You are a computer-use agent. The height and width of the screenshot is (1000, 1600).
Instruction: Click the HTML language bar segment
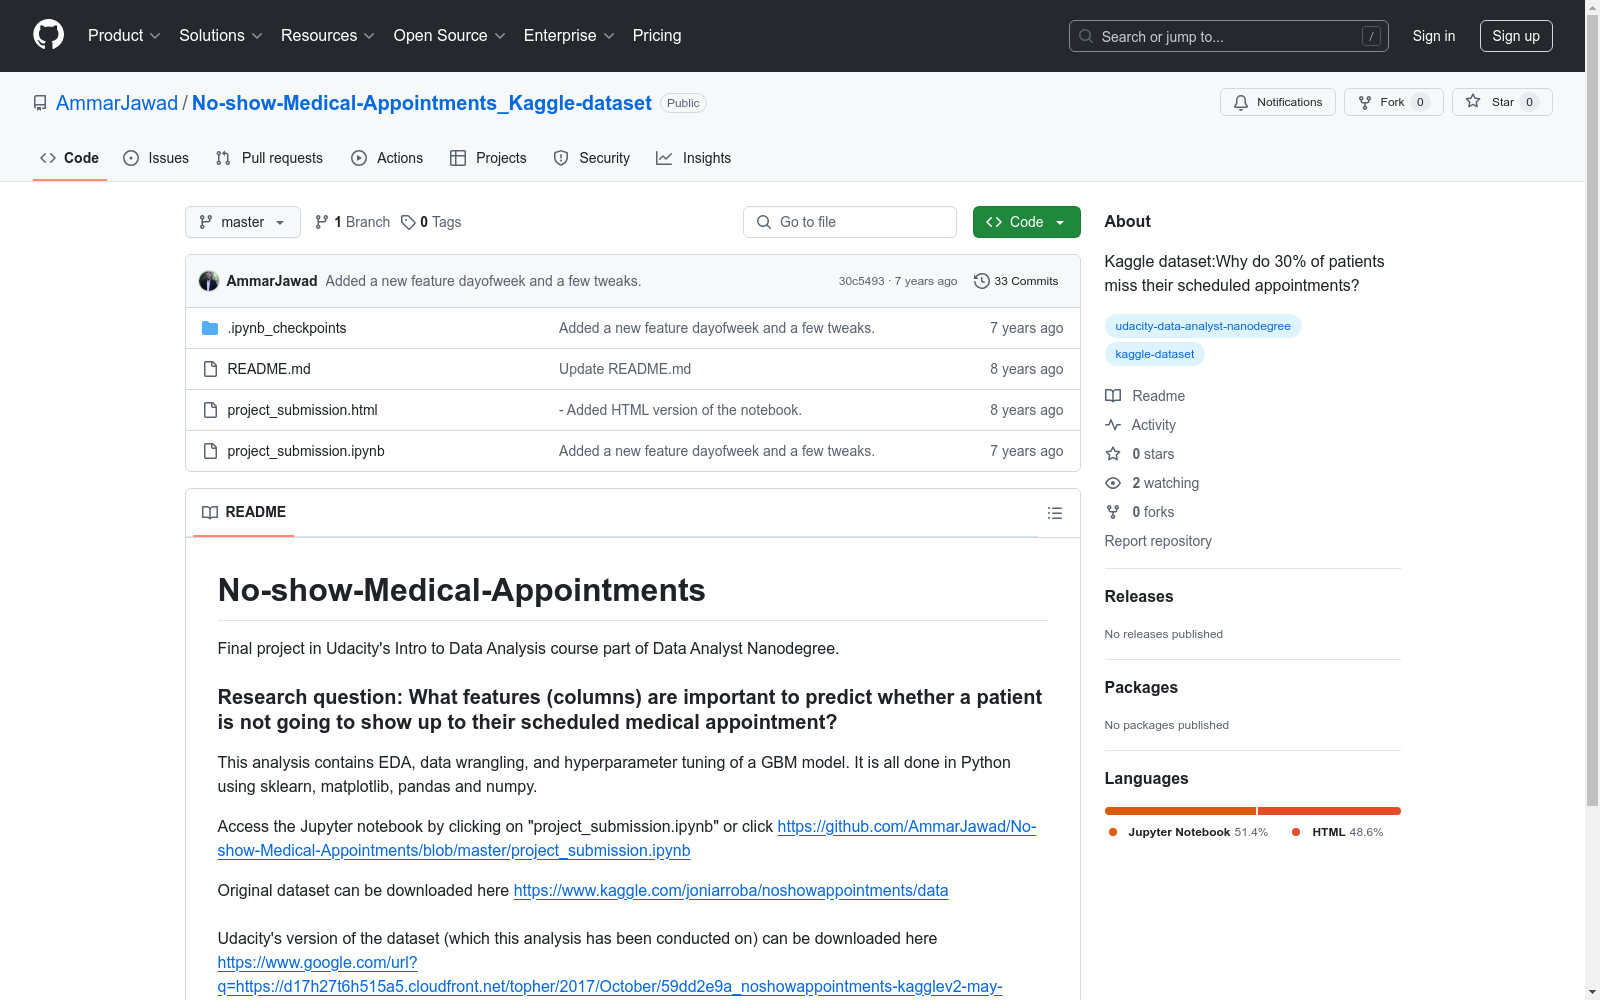click(x=1329, y=811)
